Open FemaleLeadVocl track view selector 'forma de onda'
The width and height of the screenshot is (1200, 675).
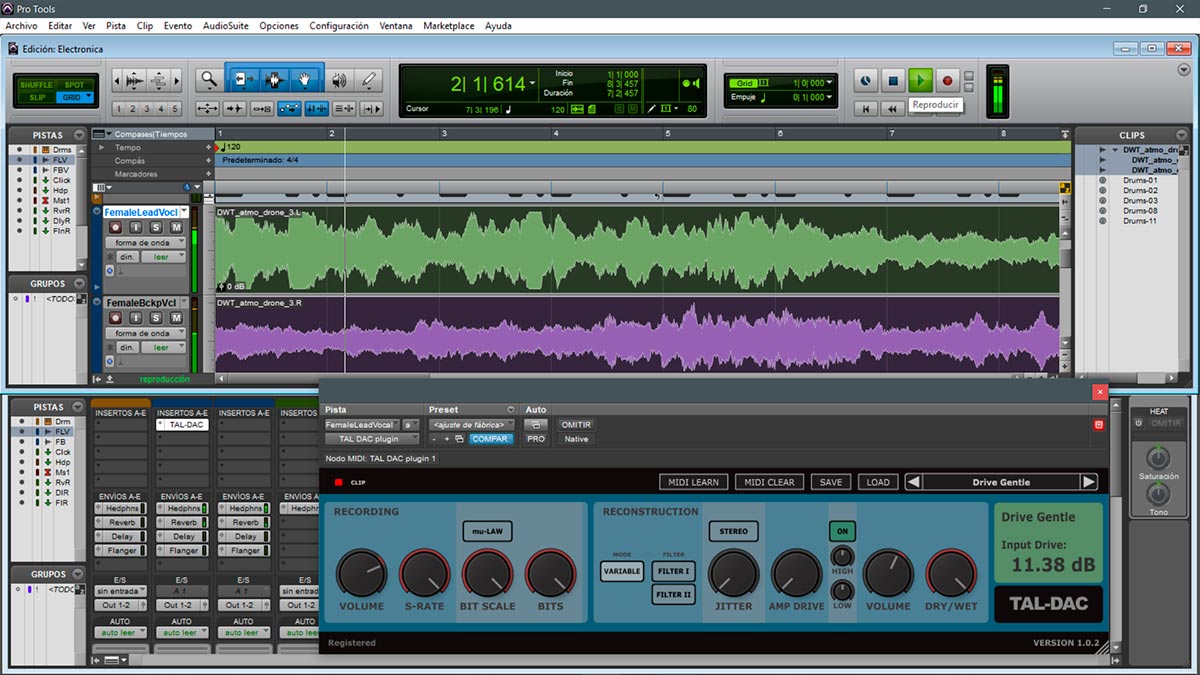click(146, 243)
